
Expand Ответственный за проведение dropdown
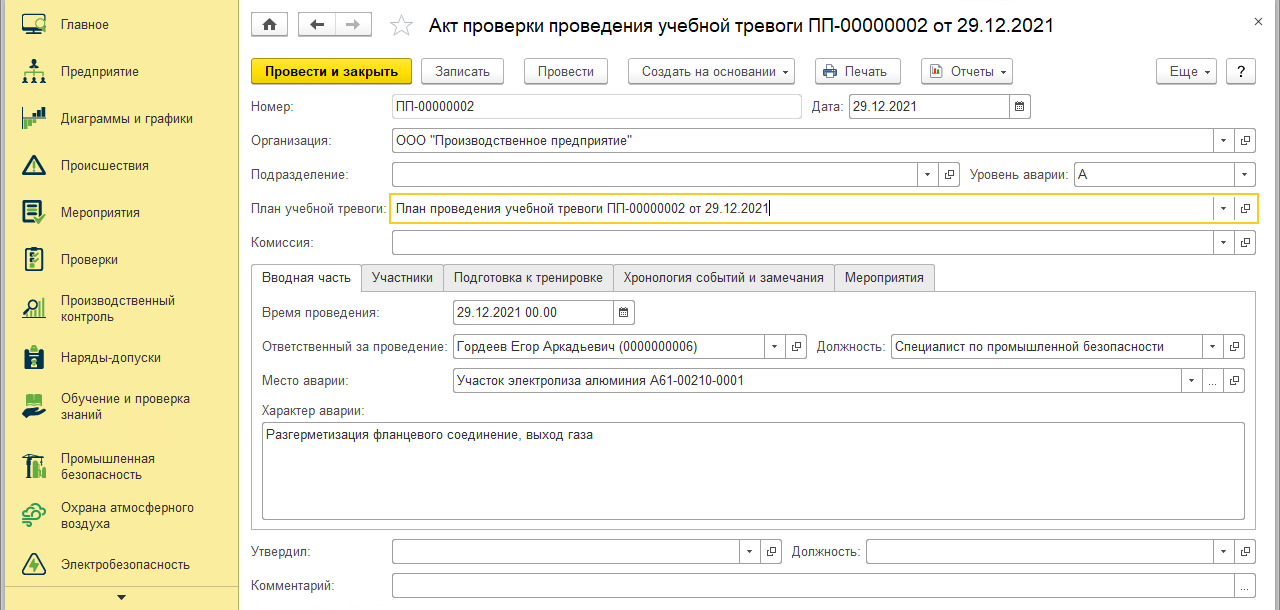[x=776, y=347]
